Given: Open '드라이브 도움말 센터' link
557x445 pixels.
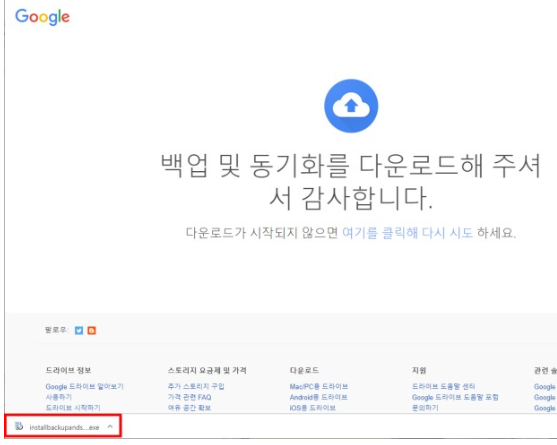Looking at the screenshot, I should point(443,386).
